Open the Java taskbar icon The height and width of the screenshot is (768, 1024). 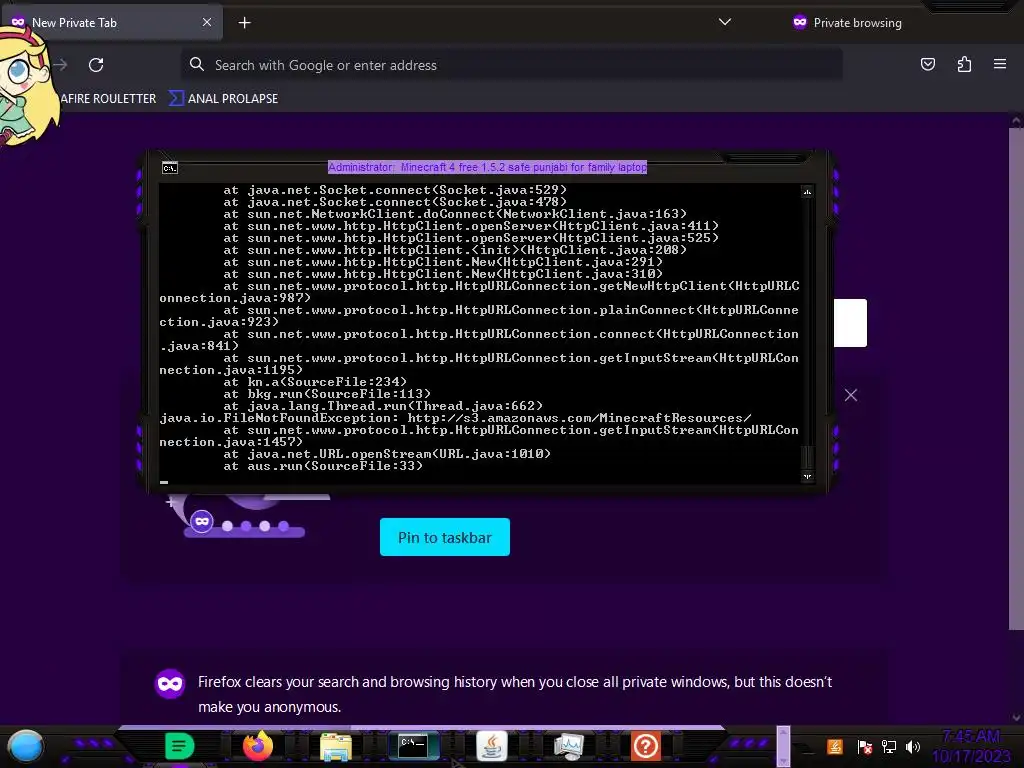tap(492, 746)
